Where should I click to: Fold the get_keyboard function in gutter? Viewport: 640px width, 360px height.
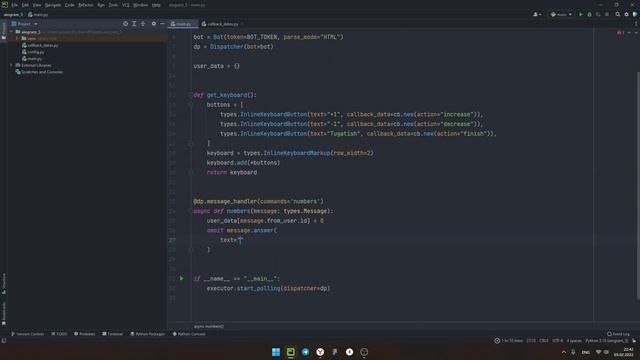(191, 95)
